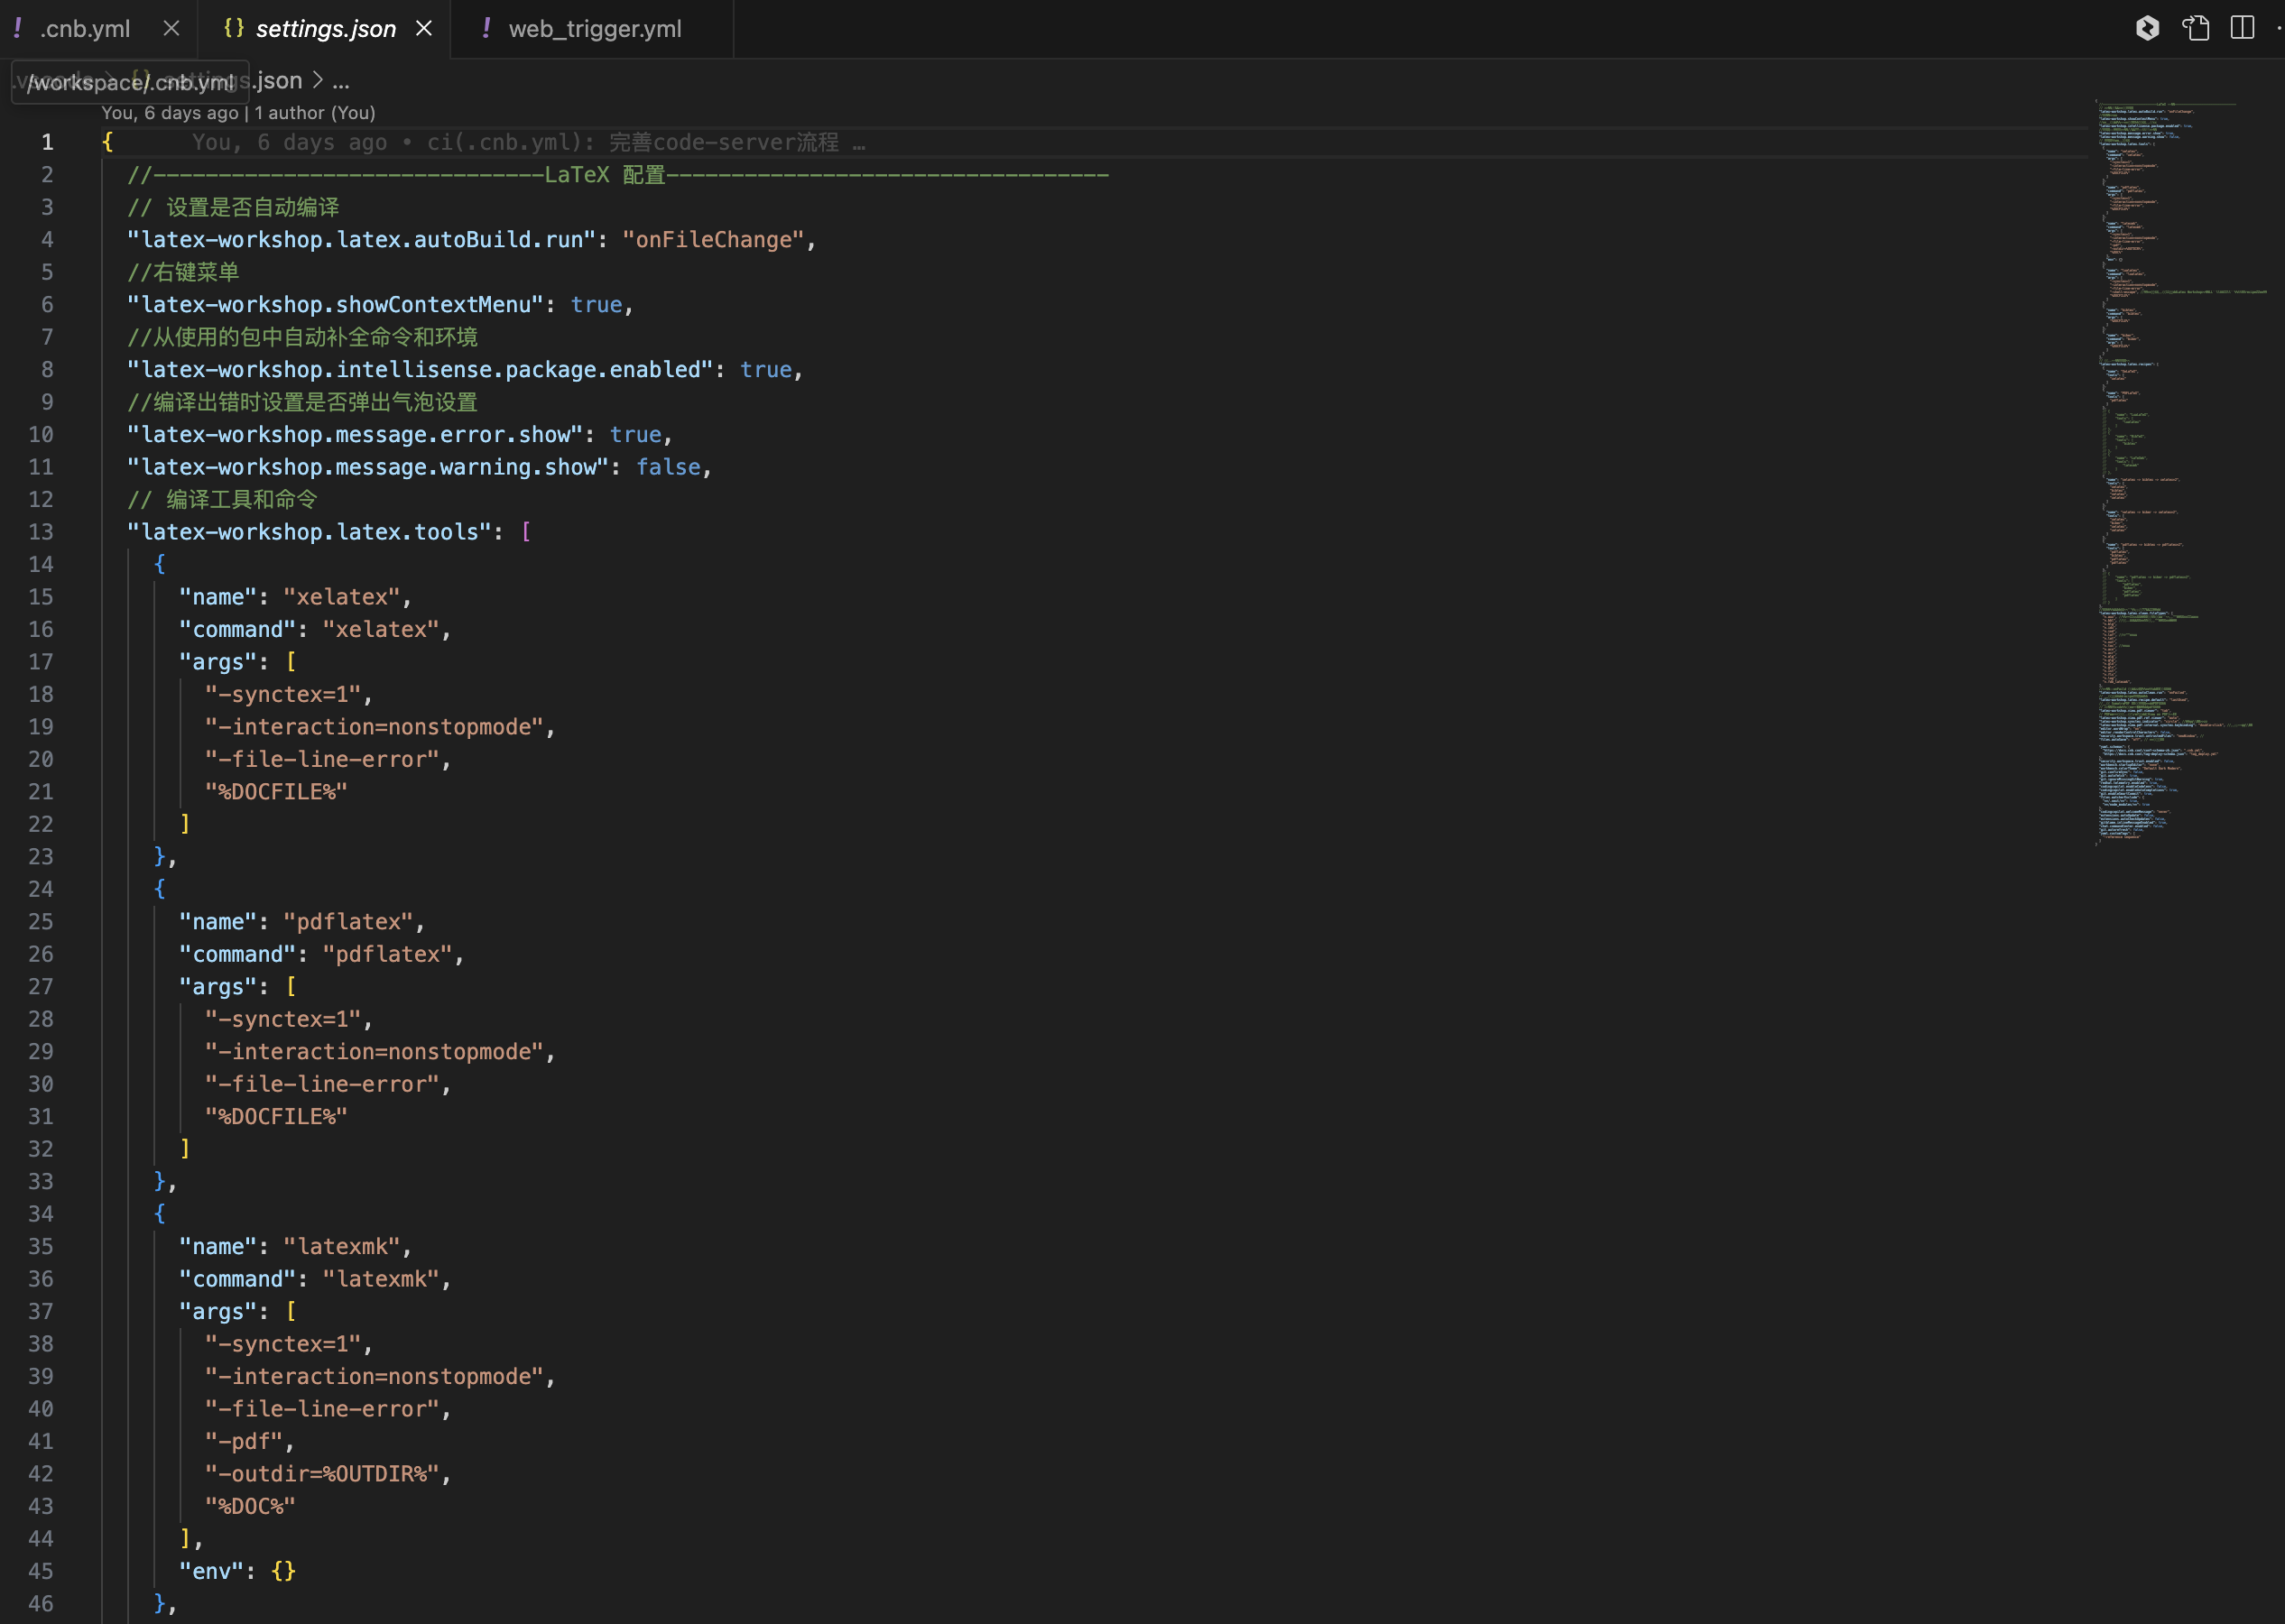Click the exclamation icon on web_trigger.yml tab
Screen dimensions: 2285x1624
click(486, 28)
